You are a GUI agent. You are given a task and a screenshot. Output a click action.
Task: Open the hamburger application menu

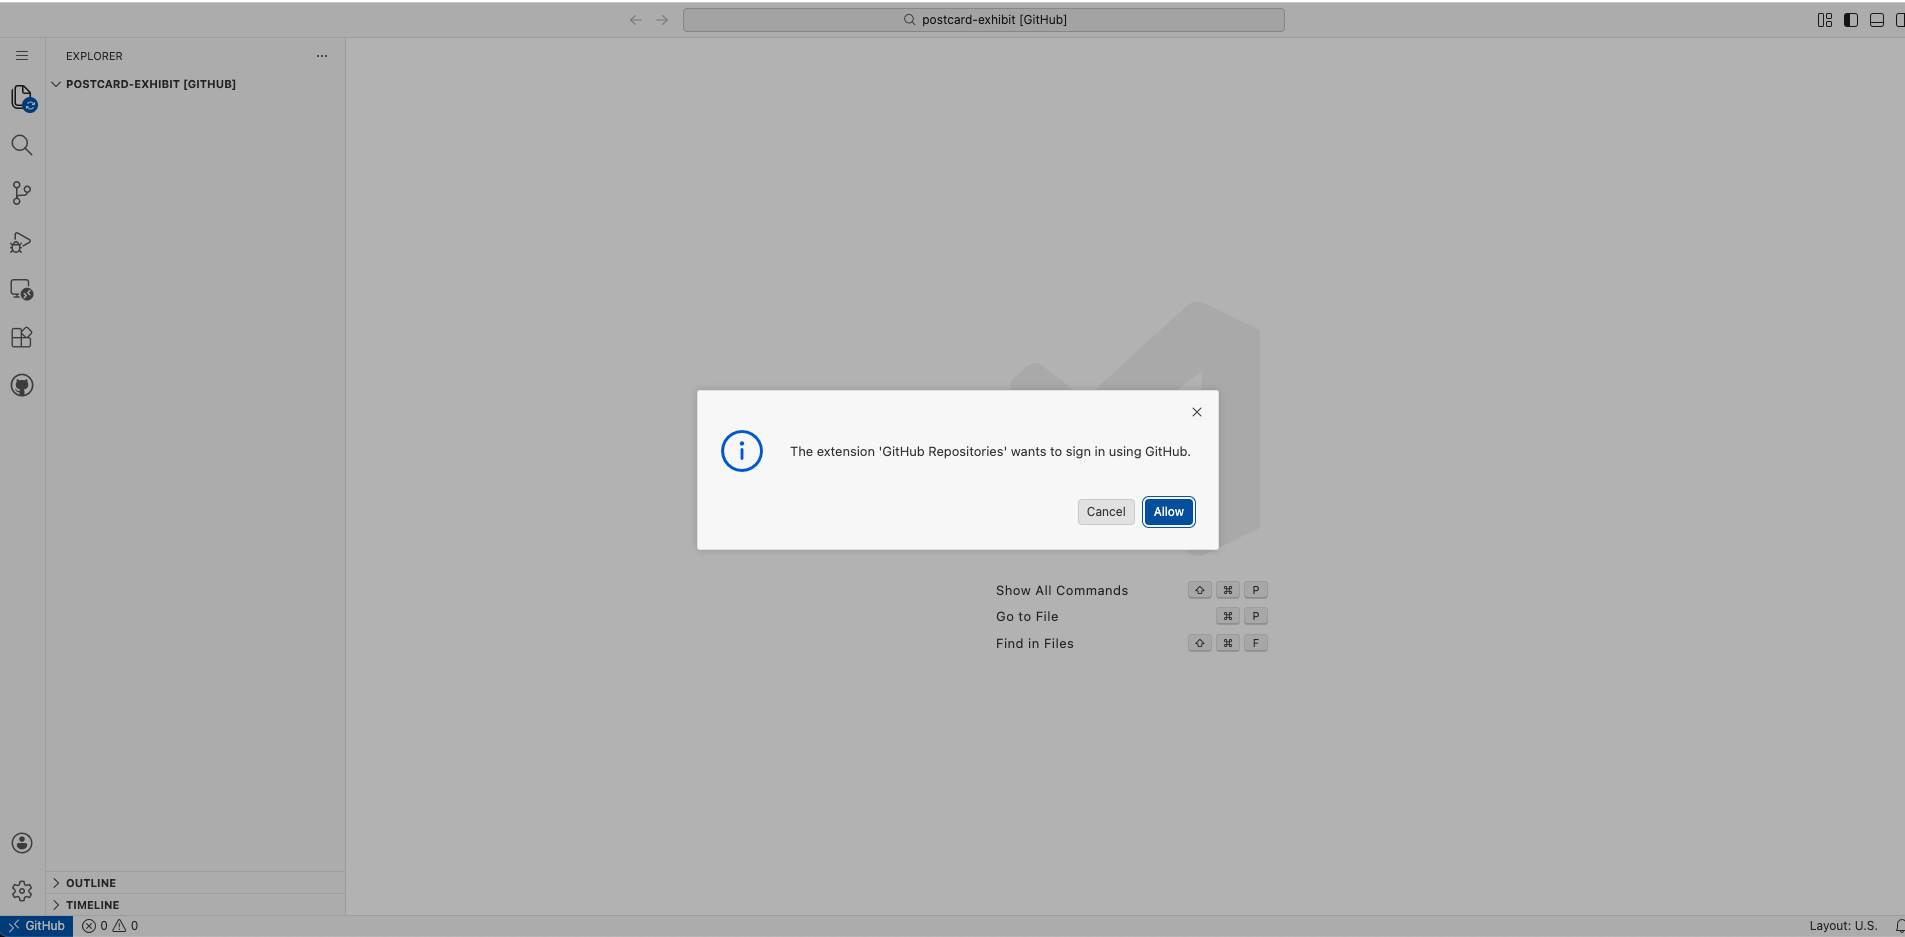point(22,56)
